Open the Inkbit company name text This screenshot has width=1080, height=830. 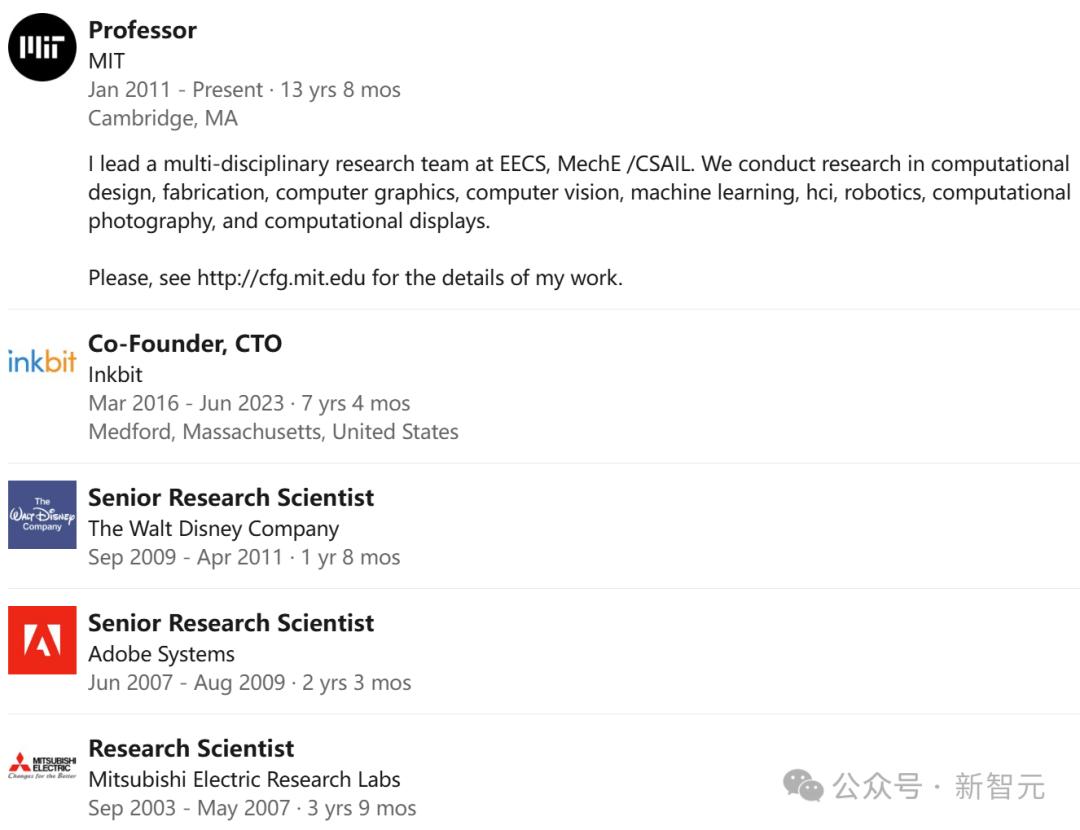click(x=115, y=374)
